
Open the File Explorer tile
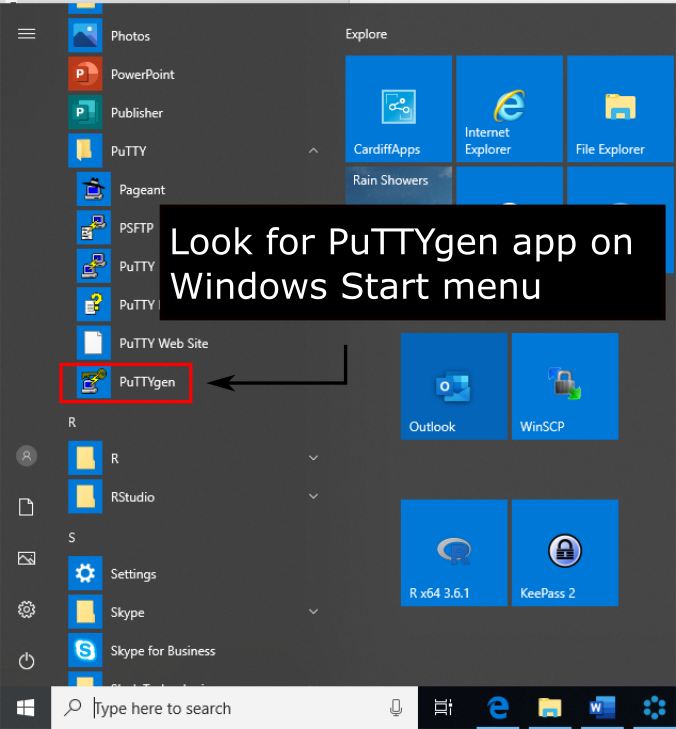620,109
